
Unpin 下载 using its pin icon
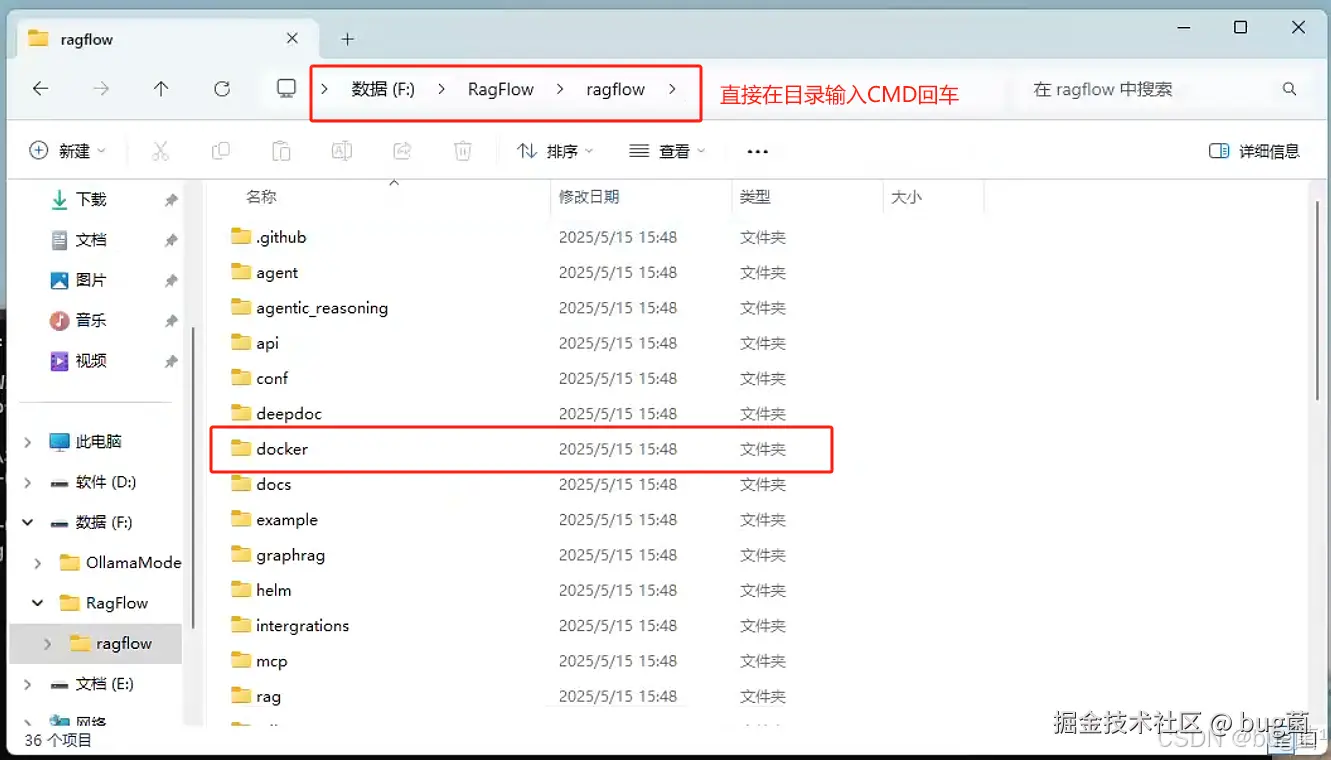point(171,200)
